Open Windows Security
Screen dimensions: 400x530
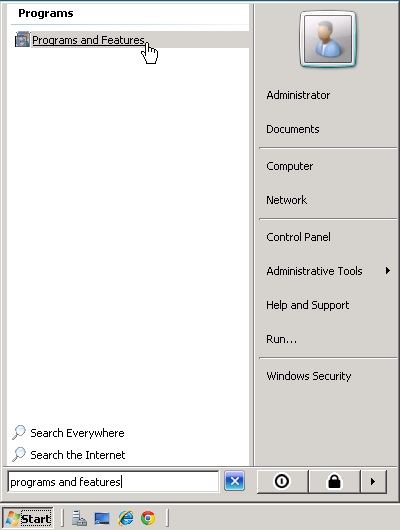[x=309, y=376]
